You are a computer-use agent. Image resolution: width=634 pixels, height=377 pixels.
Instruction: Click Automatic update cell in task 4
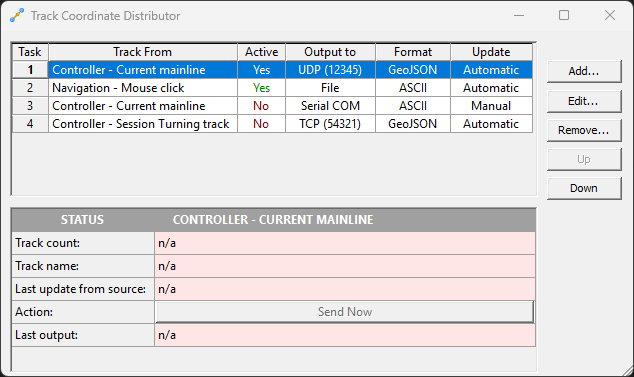tap(491, 123)
